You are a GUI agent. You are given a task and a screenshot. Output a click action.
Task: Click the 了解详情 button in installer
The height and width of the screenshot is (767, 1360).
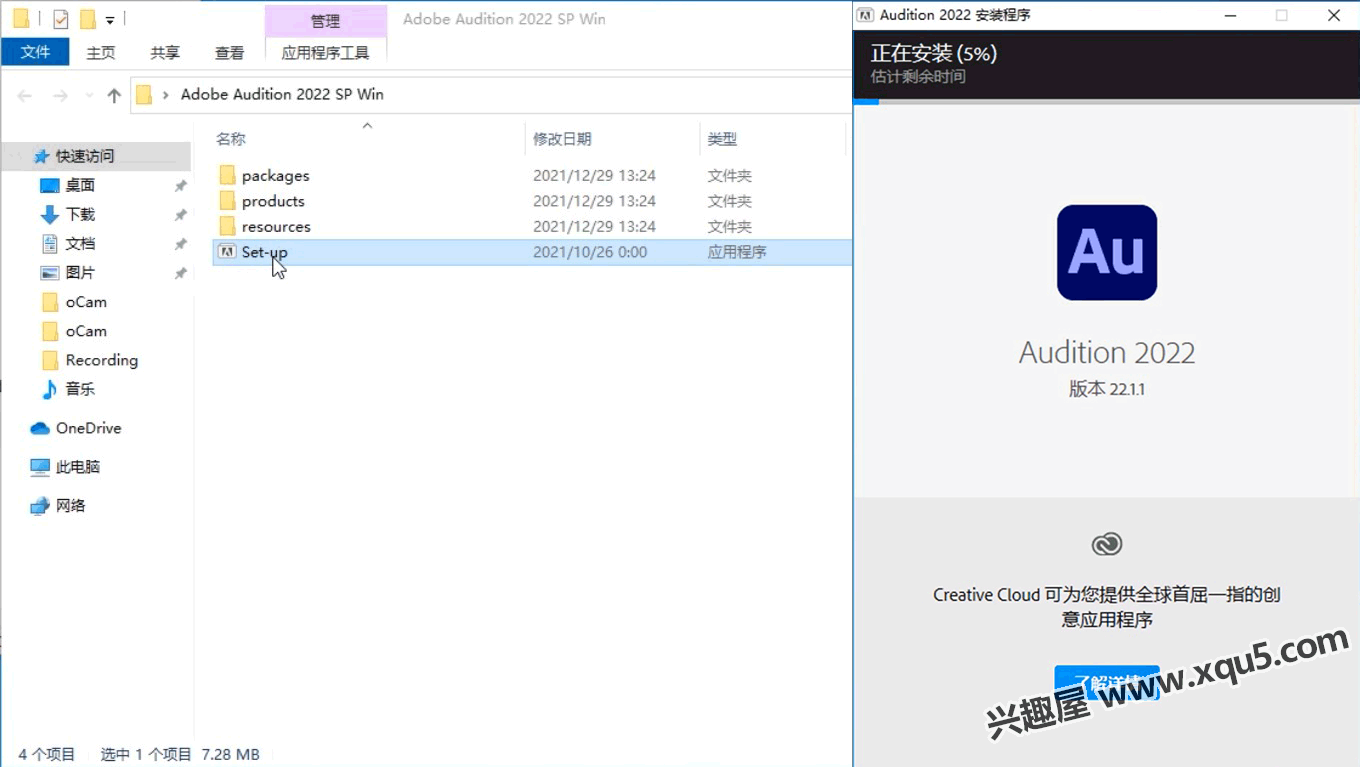click(1107, 682)
